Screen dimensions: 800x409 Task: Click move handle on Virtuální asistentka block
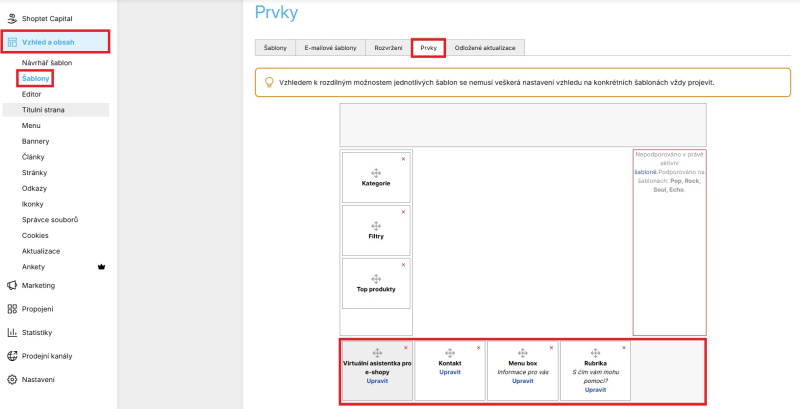377,353
